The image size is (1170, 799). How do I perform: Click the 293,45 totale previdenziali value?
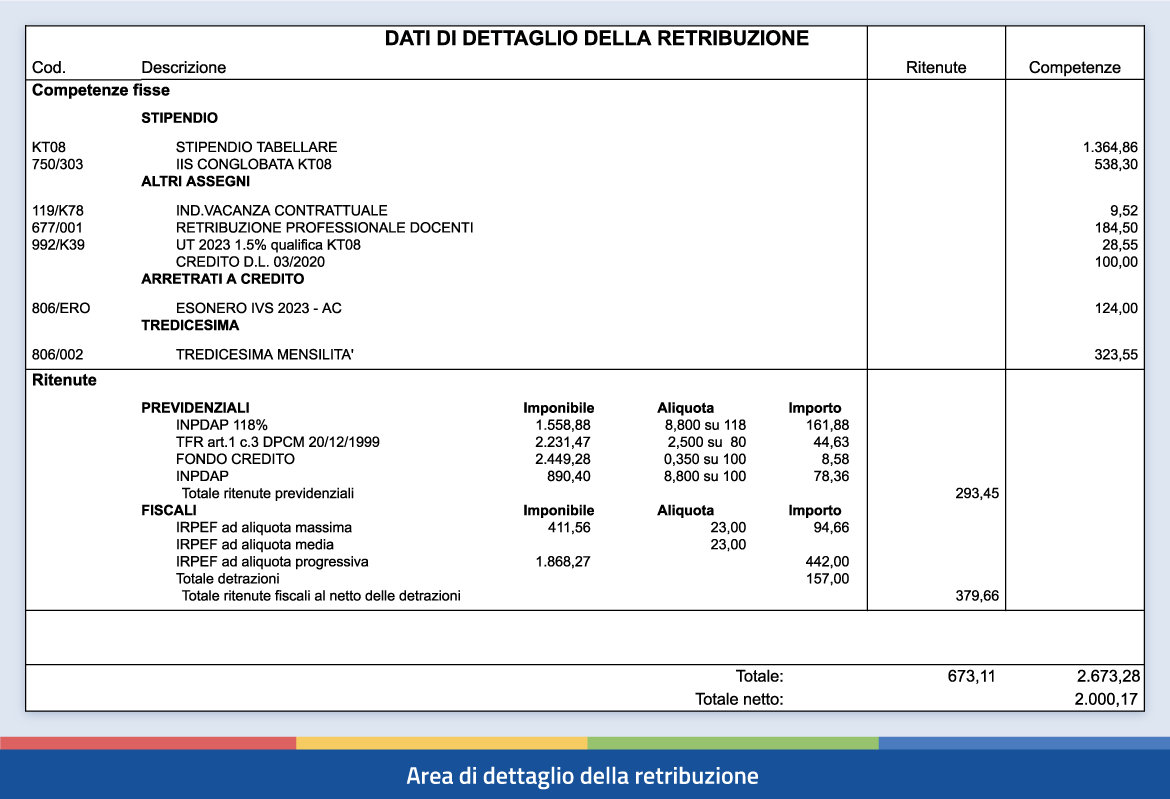click(975, 493)
